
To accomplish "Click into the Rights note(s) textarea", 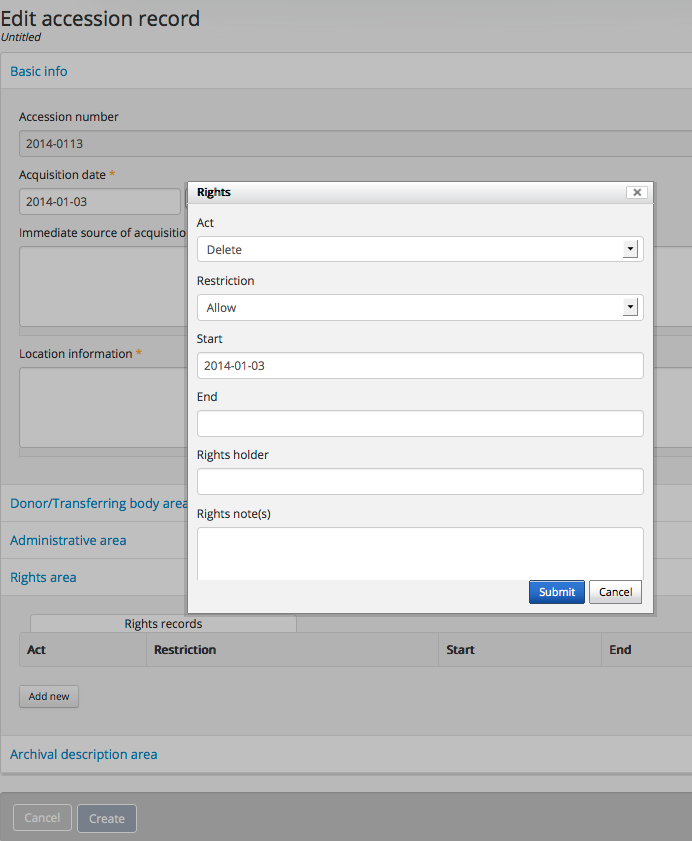I will 420,553.
